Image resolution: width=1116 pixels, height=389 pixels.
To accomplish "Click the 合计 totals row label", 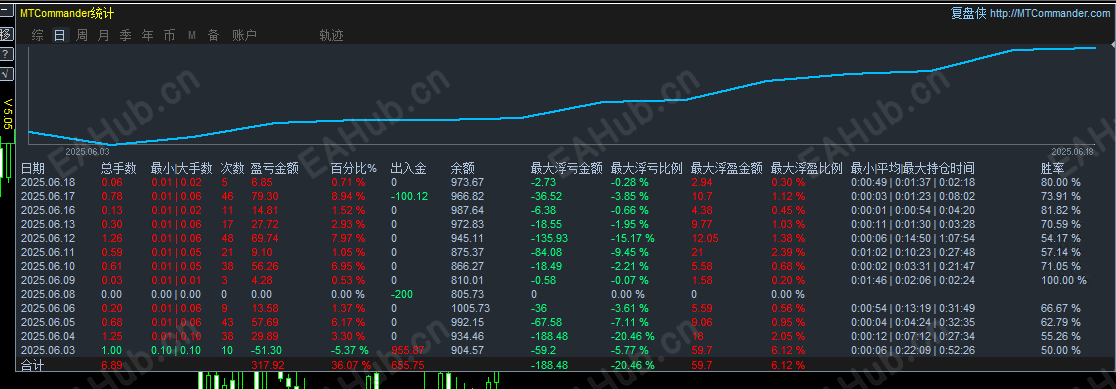I will click(33, 366).
